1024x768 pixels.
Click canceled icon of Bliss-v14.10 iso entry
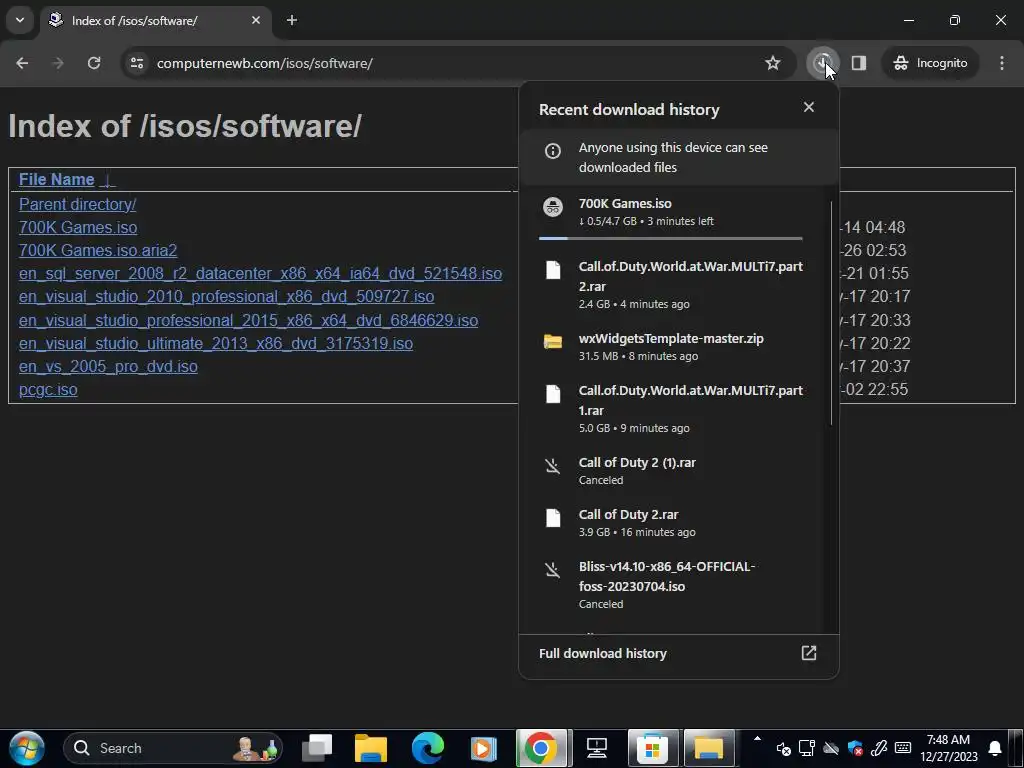tap(552, 570)
